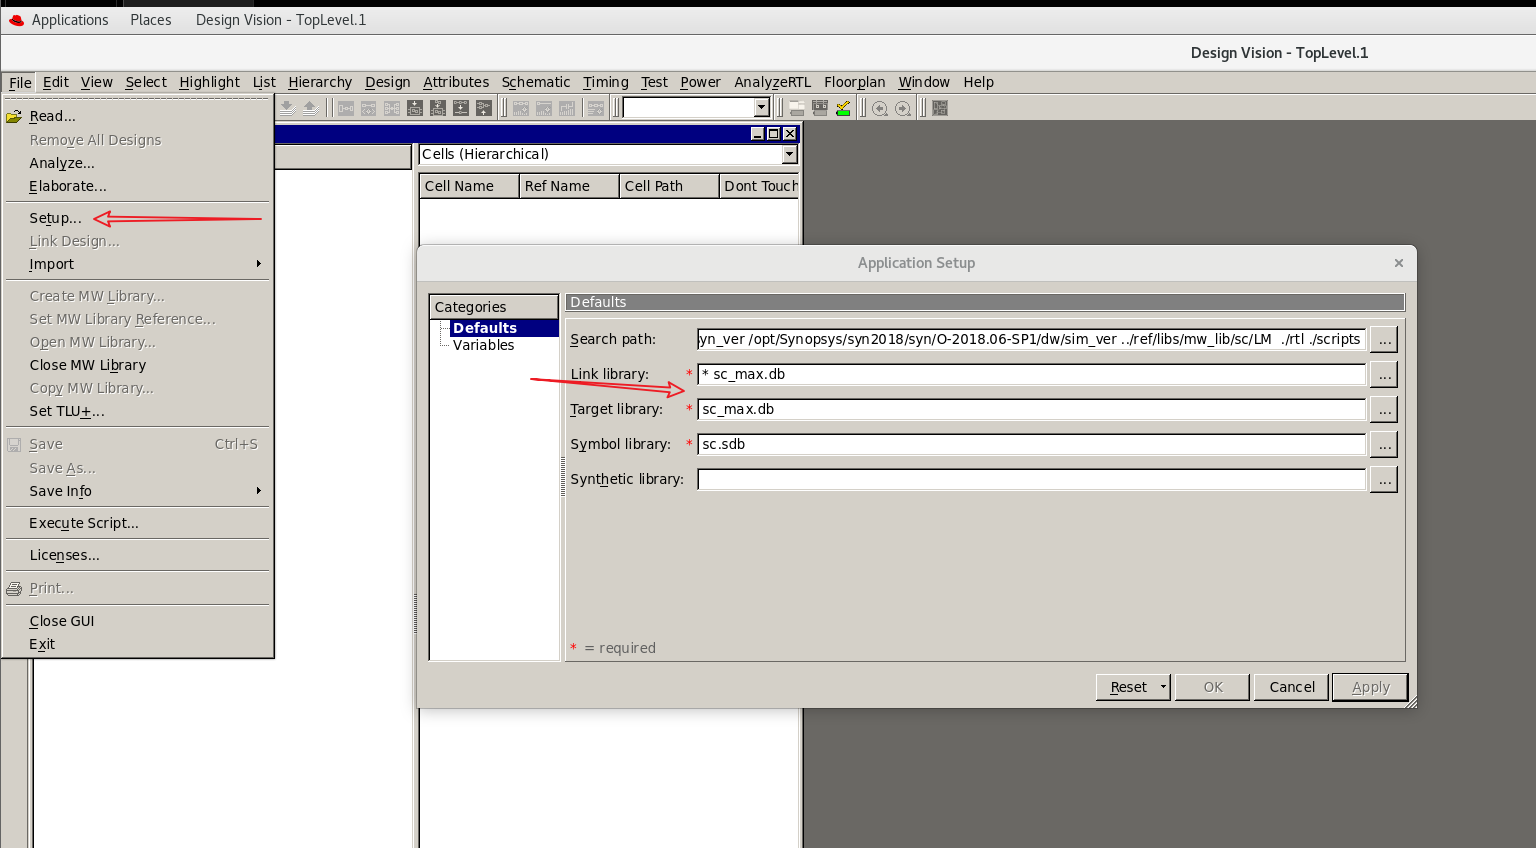The width and height of the screenshot is (1536, 848).
Task: Click the Ref Name column header
Action: (569, 186)
